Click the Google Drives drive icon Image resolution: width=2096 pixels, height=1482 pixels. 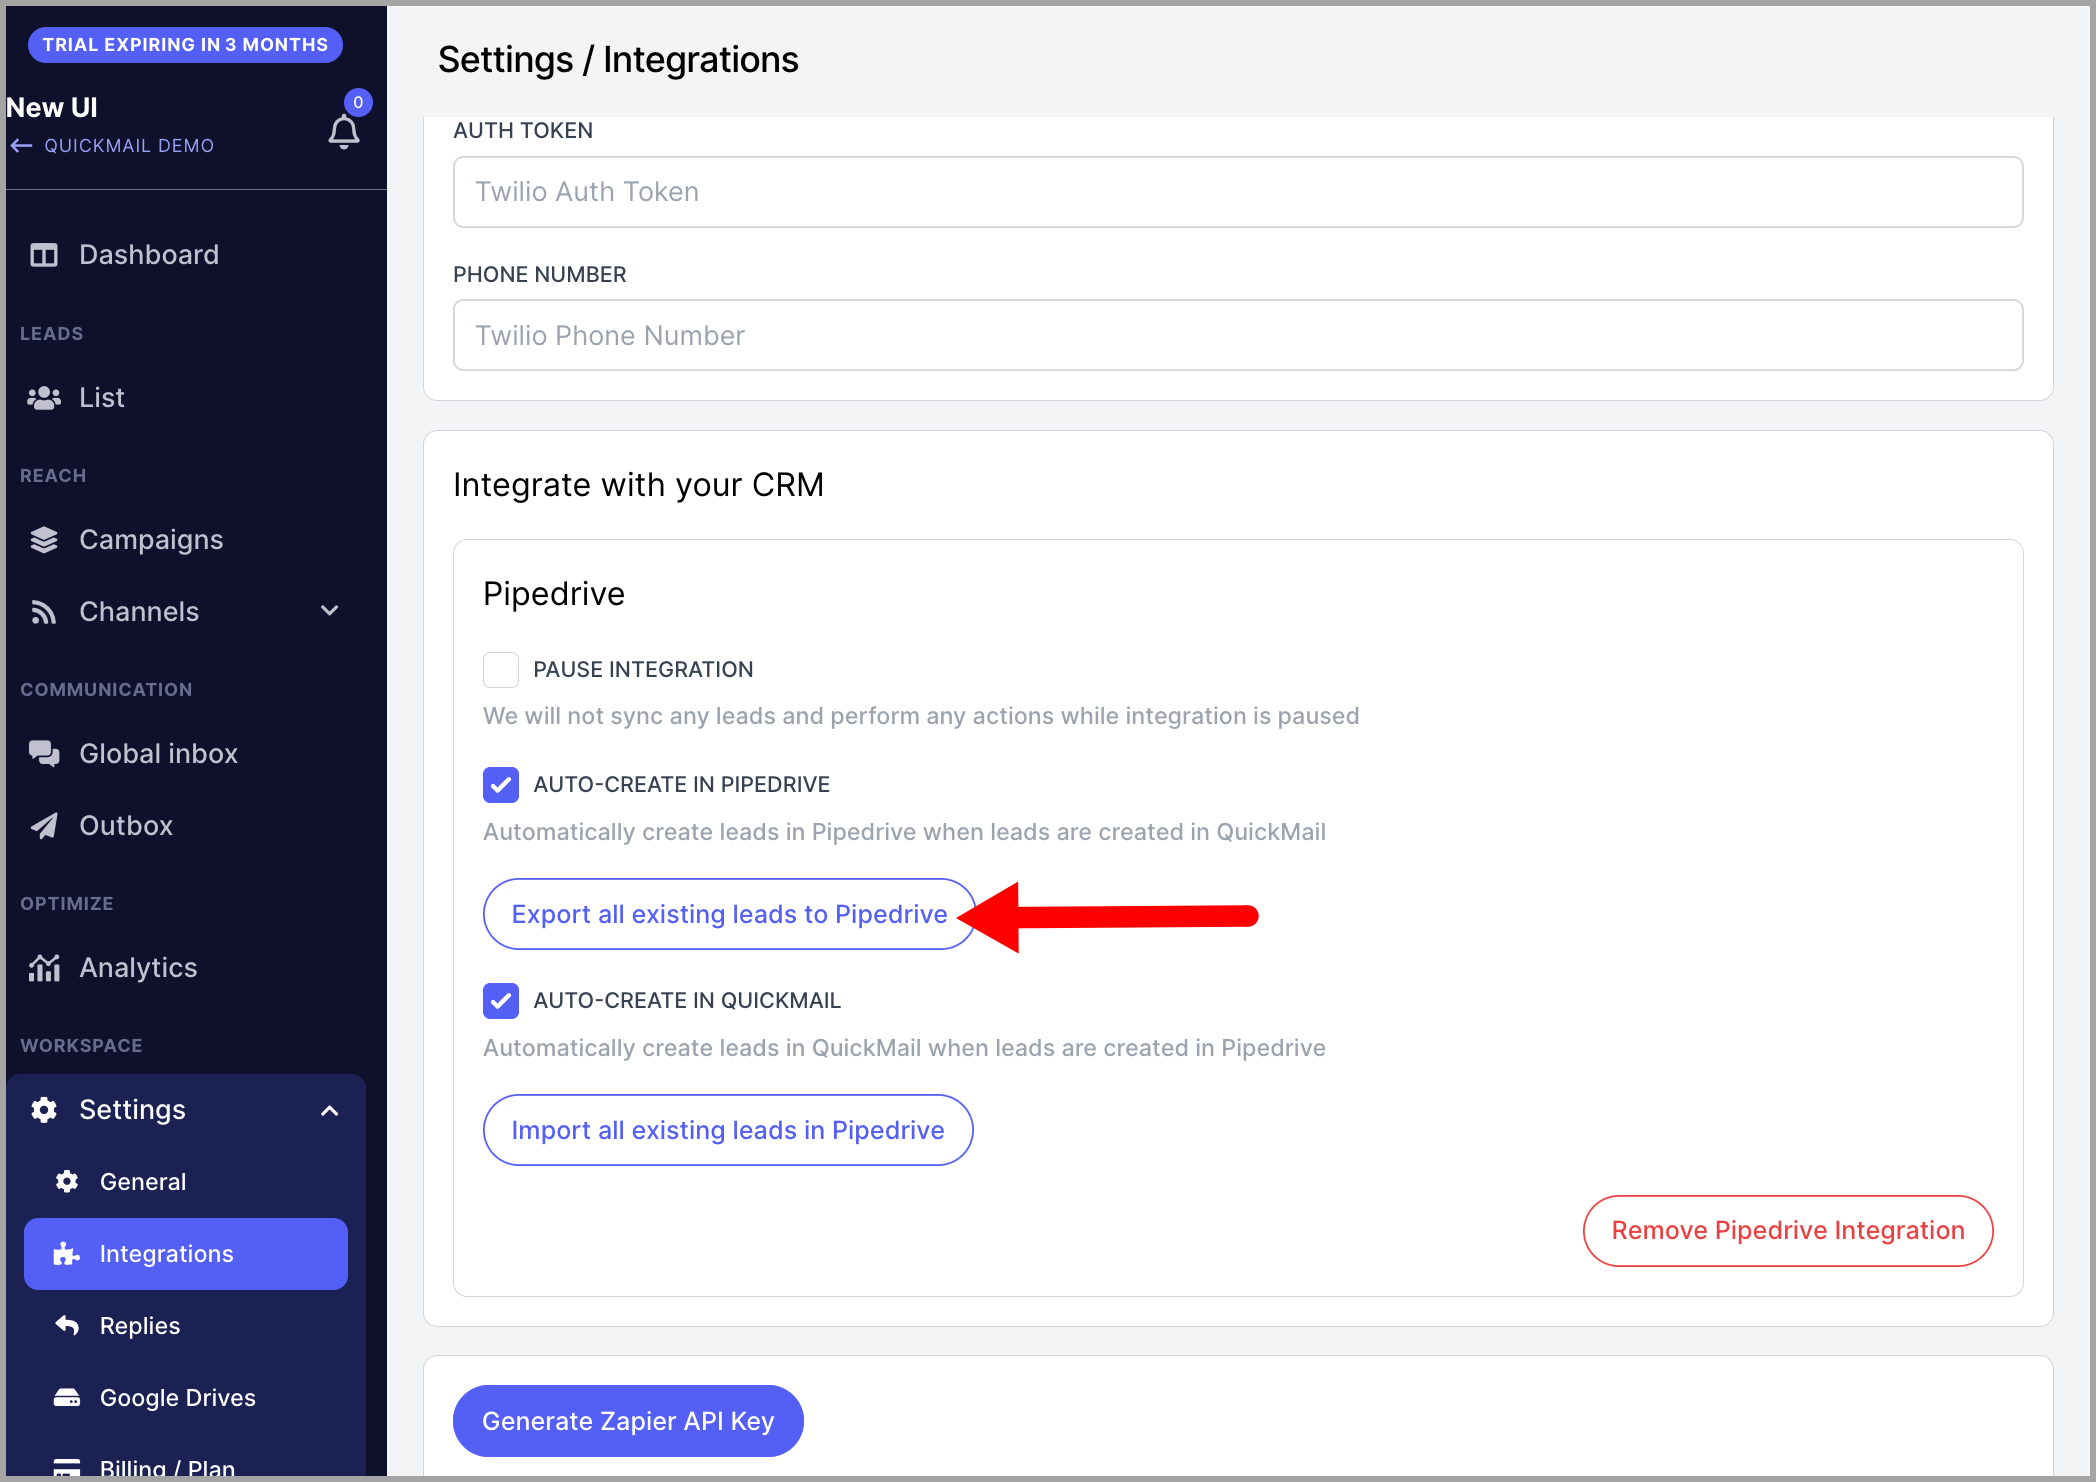(x=67, y=1398)
